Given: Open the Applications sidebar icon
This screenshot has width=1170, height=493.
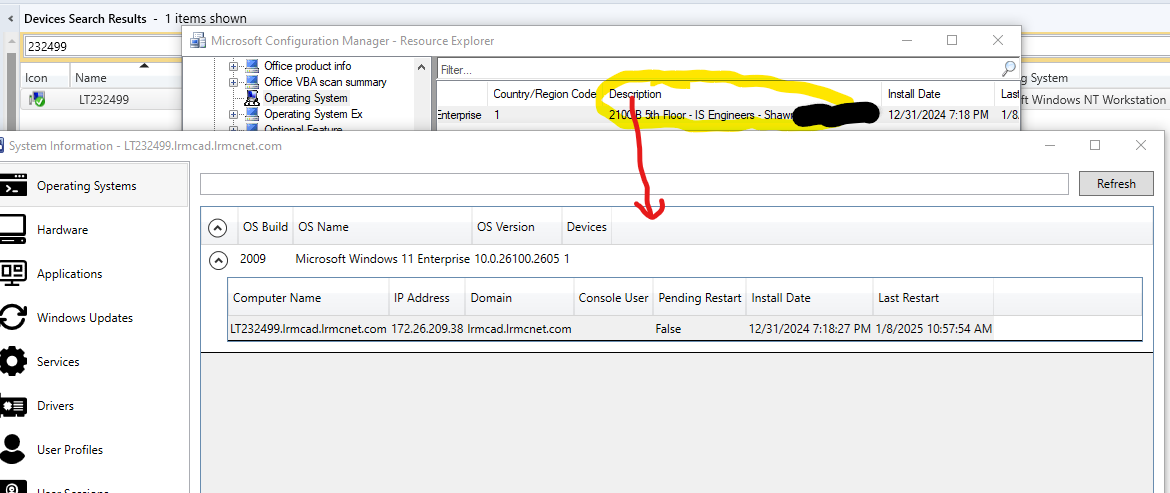Looking at the screenshot, I should coord(13,274).
